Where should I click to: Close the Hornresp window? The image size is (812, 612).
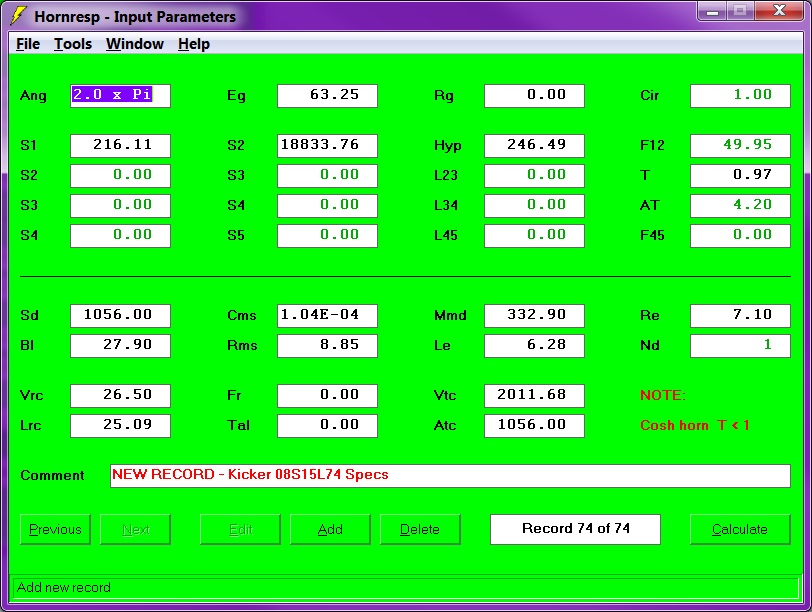(x=779, y=11)
